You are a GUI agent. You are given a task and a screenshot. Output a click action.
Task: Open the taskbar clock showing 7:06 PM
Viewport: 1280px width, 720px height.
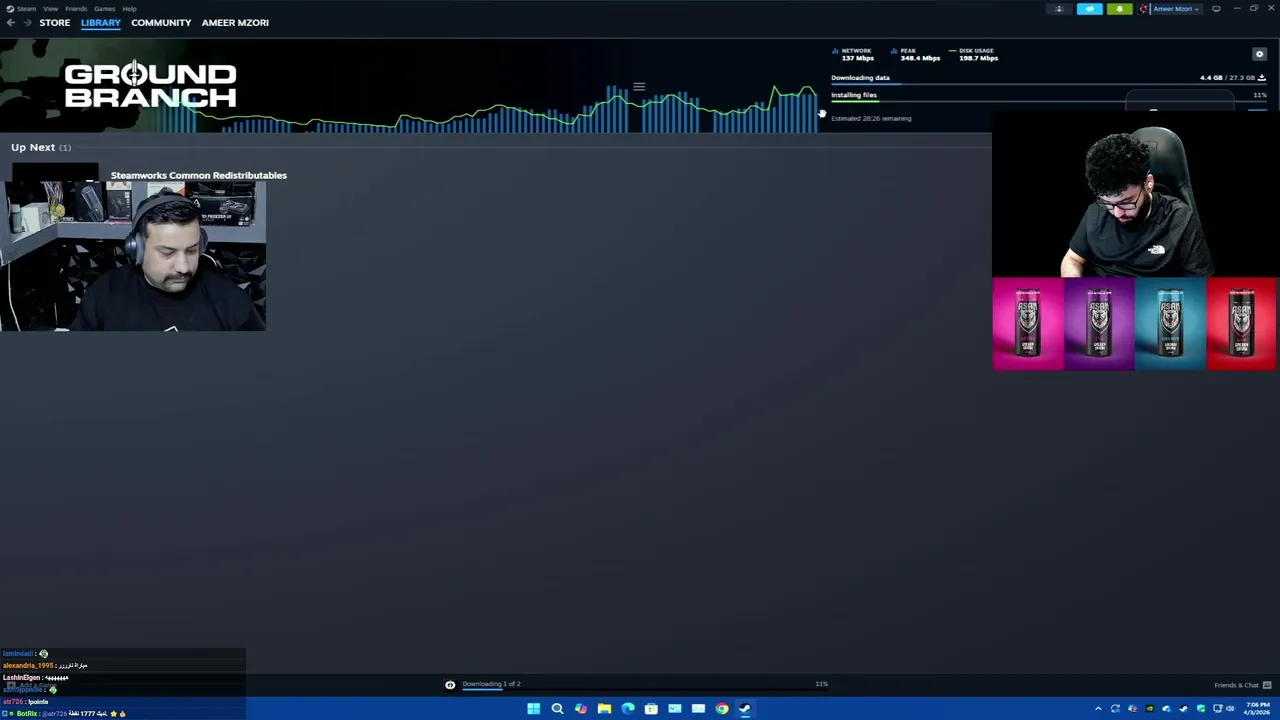[x=1257, y=709]
